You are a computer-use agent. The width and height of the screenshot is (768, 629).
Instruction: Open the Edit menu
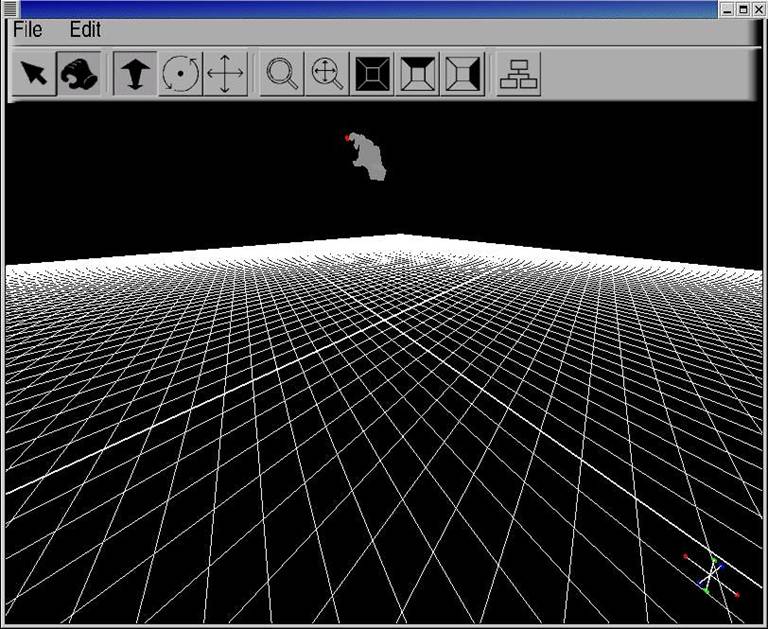pyautogui.click(x=85, y=30)
